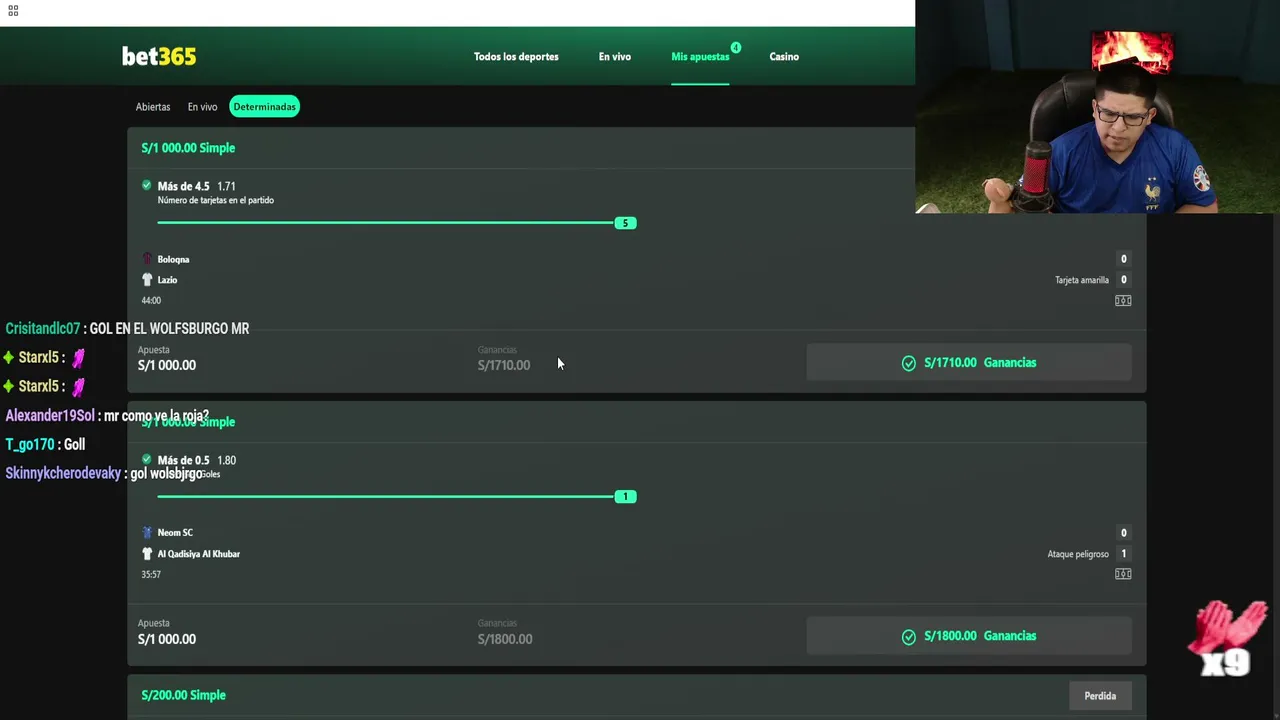Click the Al Qadisiya Al Khubar team name
Viewport: 1280px width, 720px height.
(198, 554)
